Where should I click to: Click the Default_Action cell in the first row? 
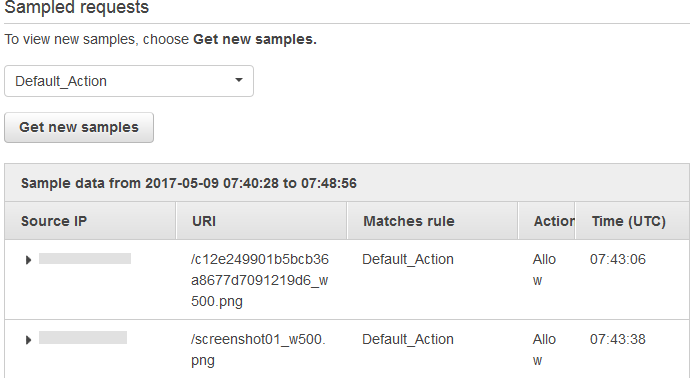(x=408, y=259)
